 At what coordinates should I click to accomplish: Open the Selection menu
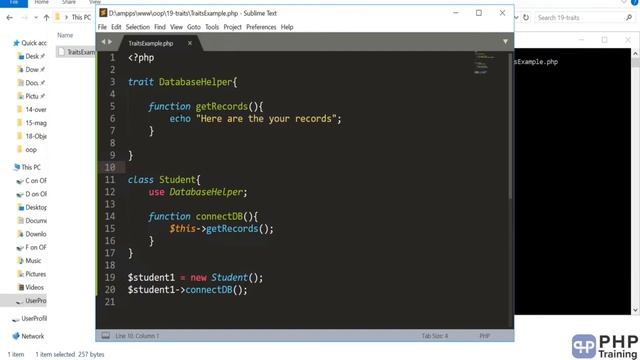click(x=138, y=27)
